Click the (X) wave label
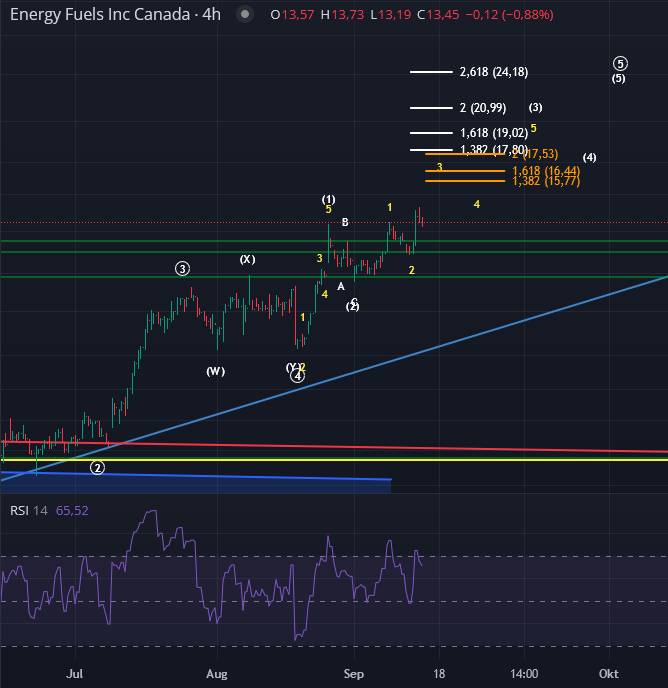Viewport: 668px width, 688px height. point(247,260)
